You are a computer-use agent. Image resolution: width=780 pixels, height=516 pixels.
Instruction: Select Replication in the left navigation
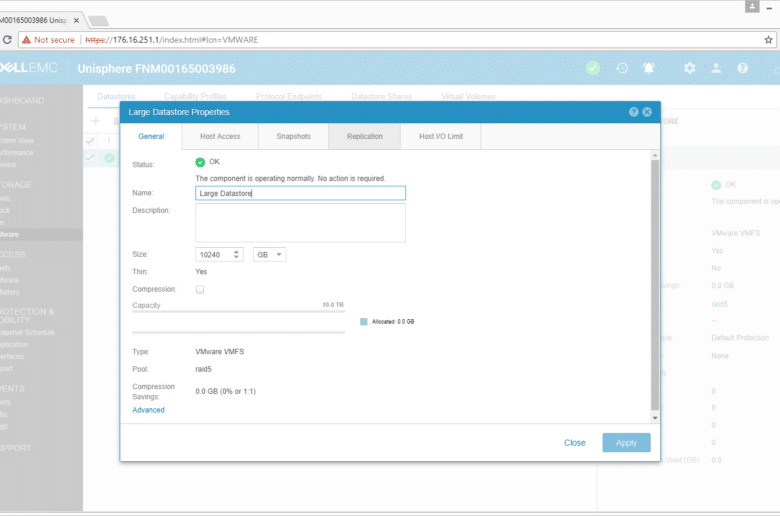click(x=13, y=345)
